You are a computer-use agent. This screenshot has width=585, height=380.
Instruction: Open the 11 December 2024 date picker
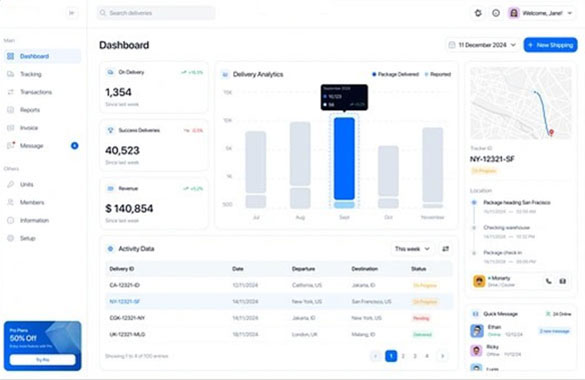point(482,45)
